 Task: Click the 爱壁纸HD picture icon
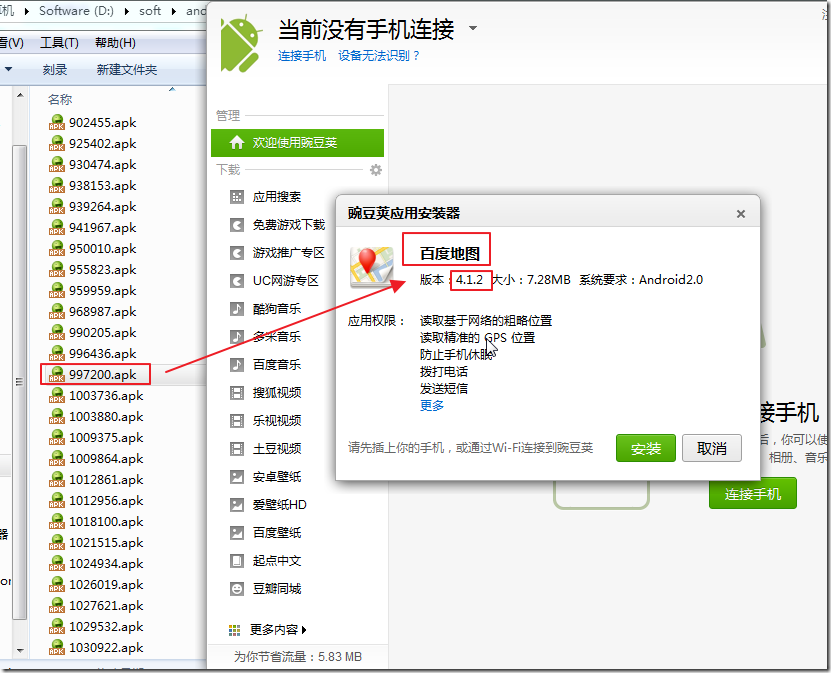(237, 504)
